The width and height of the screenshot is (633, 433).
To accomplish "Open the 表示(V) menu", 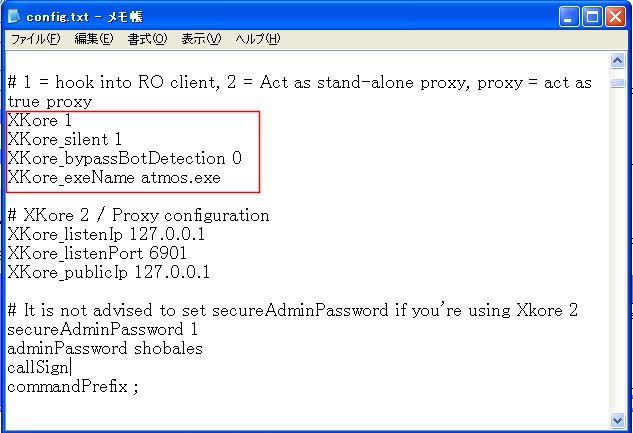I will (201, 39).
